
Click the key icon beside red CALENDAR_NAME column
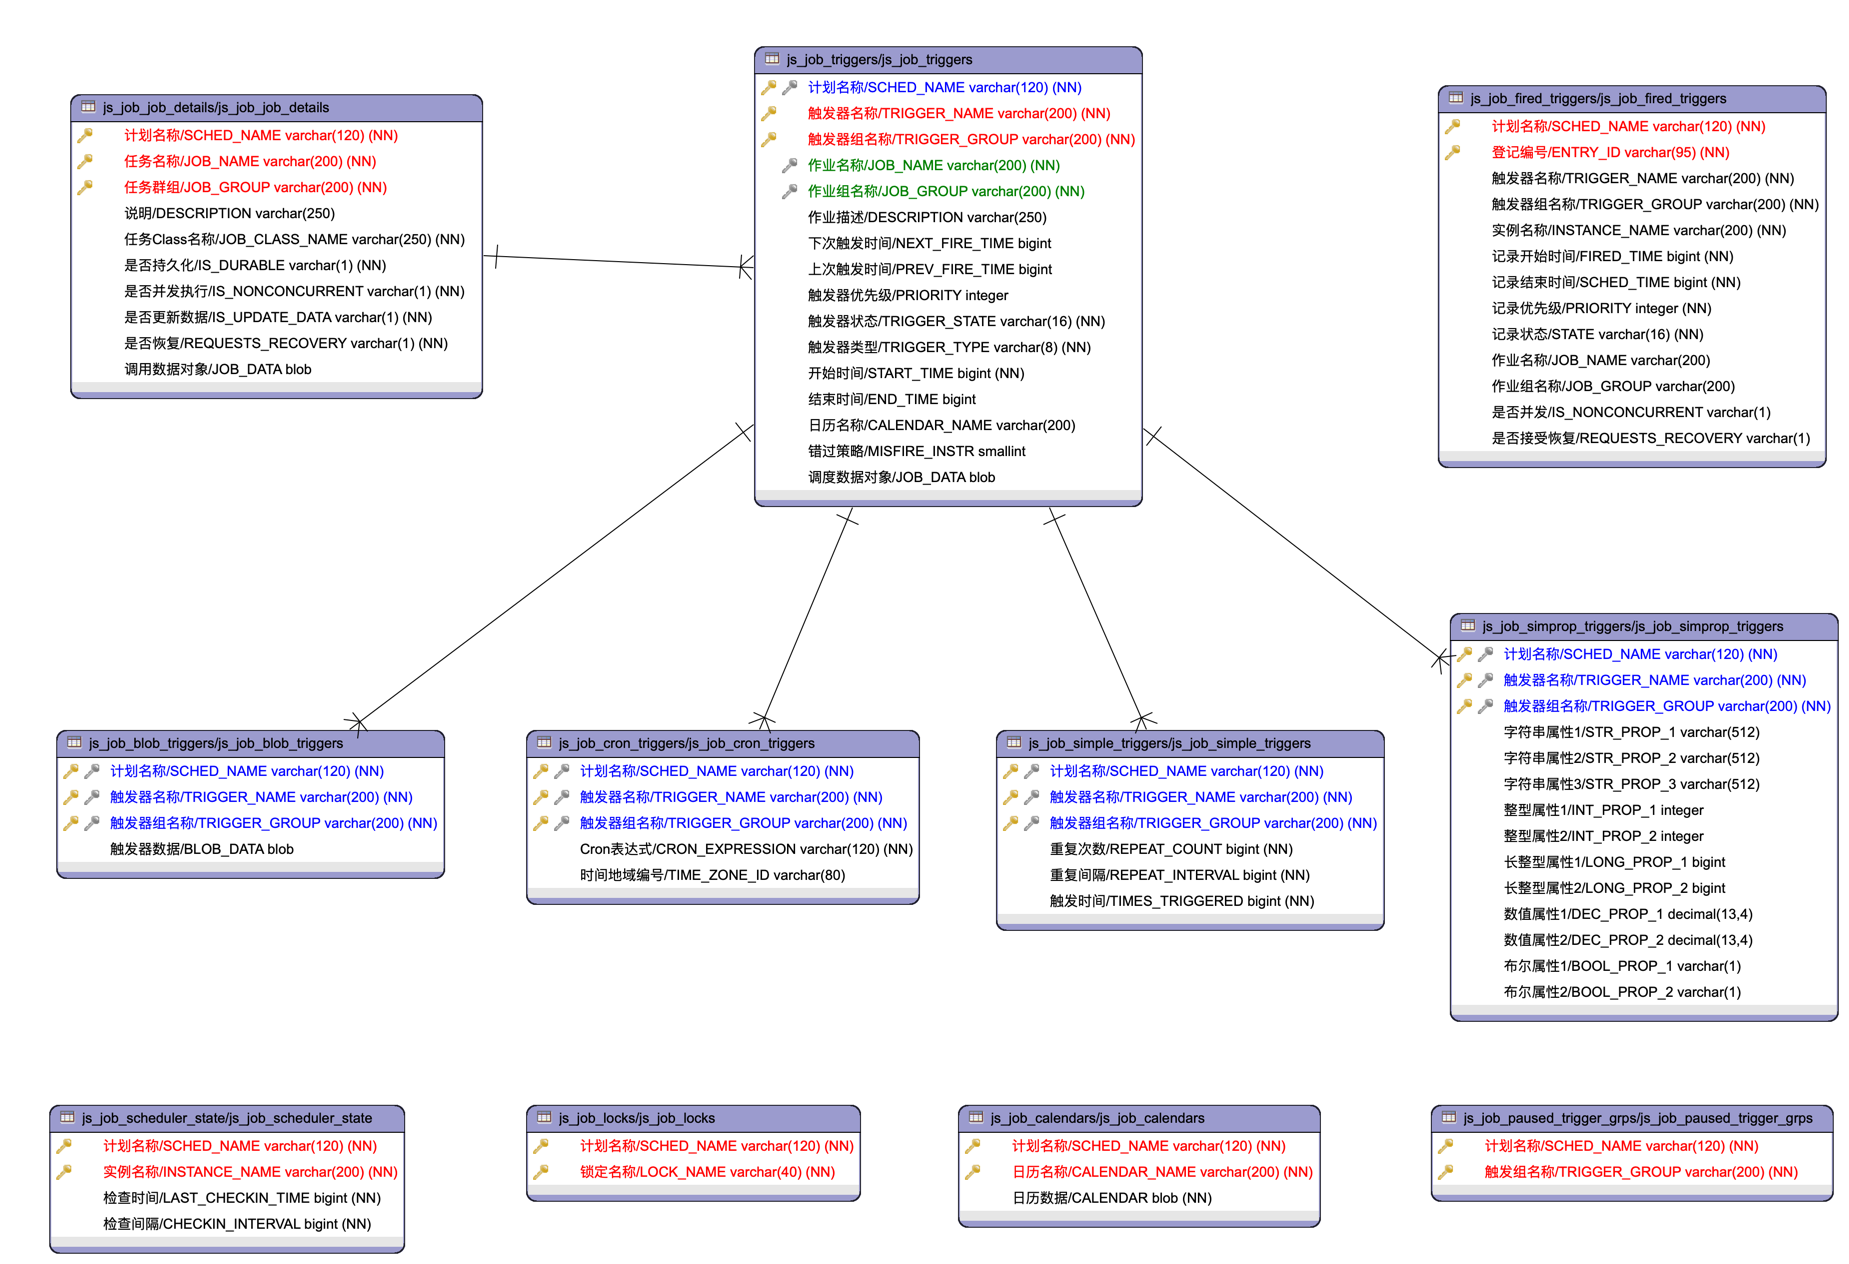tap(973, 1172)
